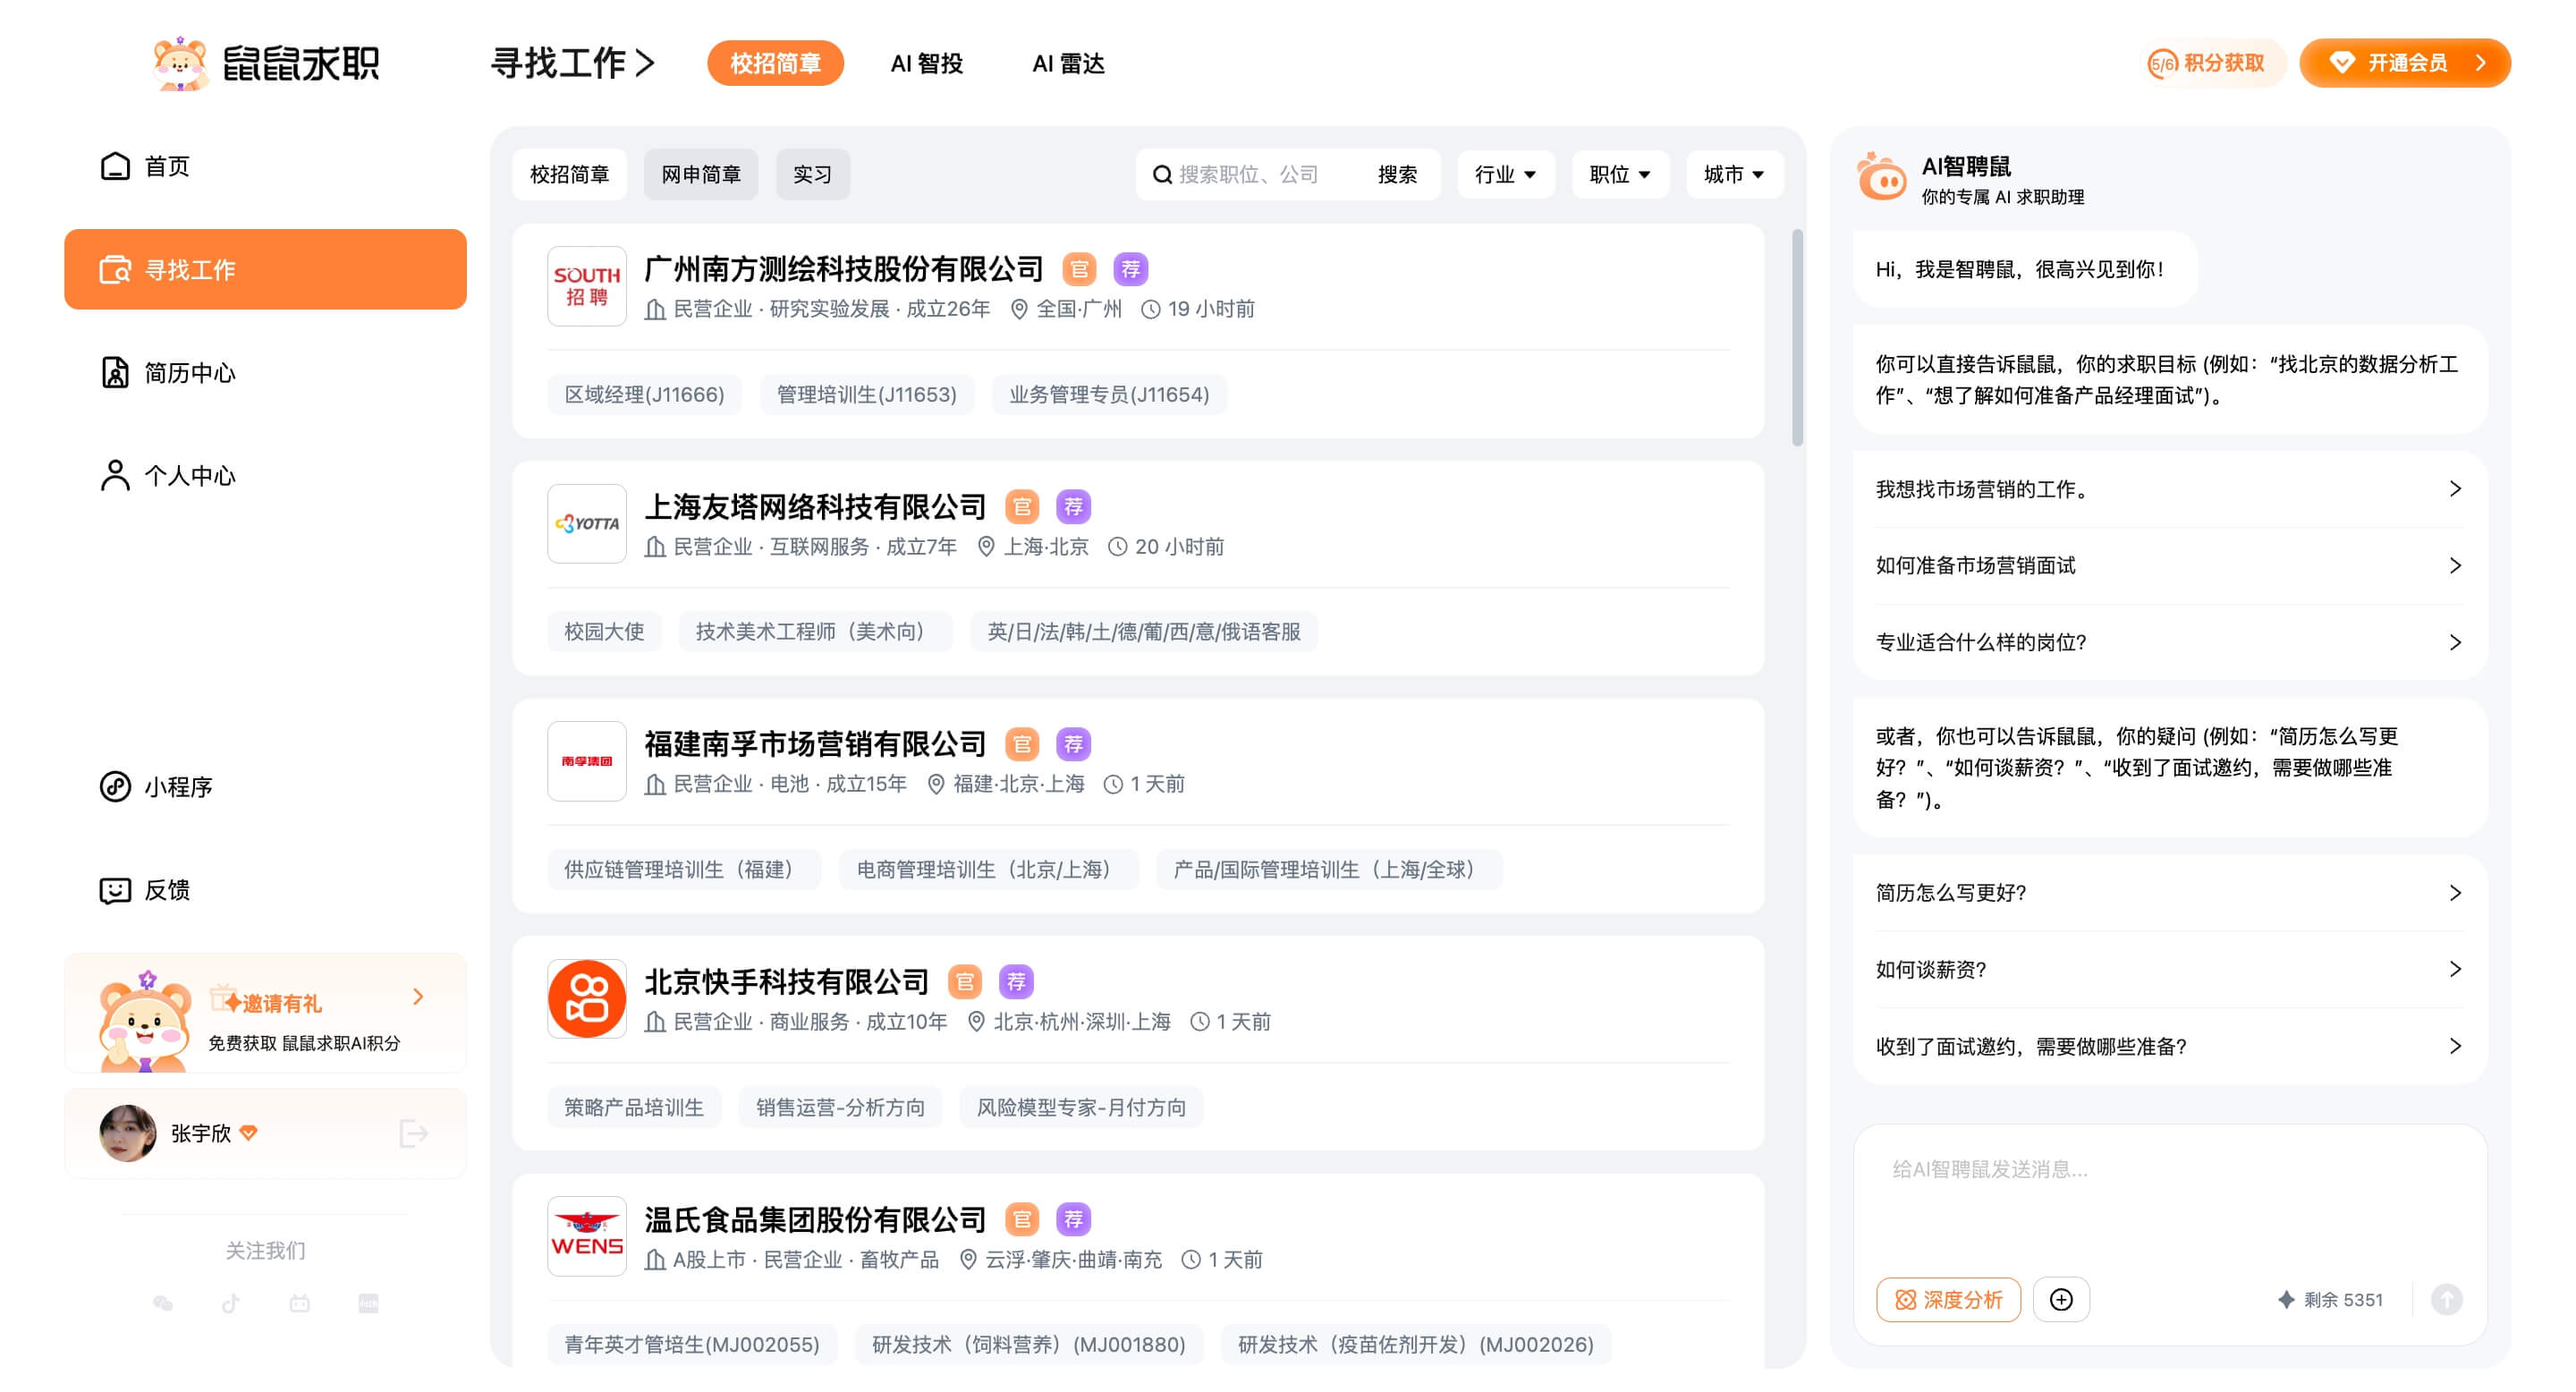Select the 区域经理(J11666) job tag

coord(644,394)
